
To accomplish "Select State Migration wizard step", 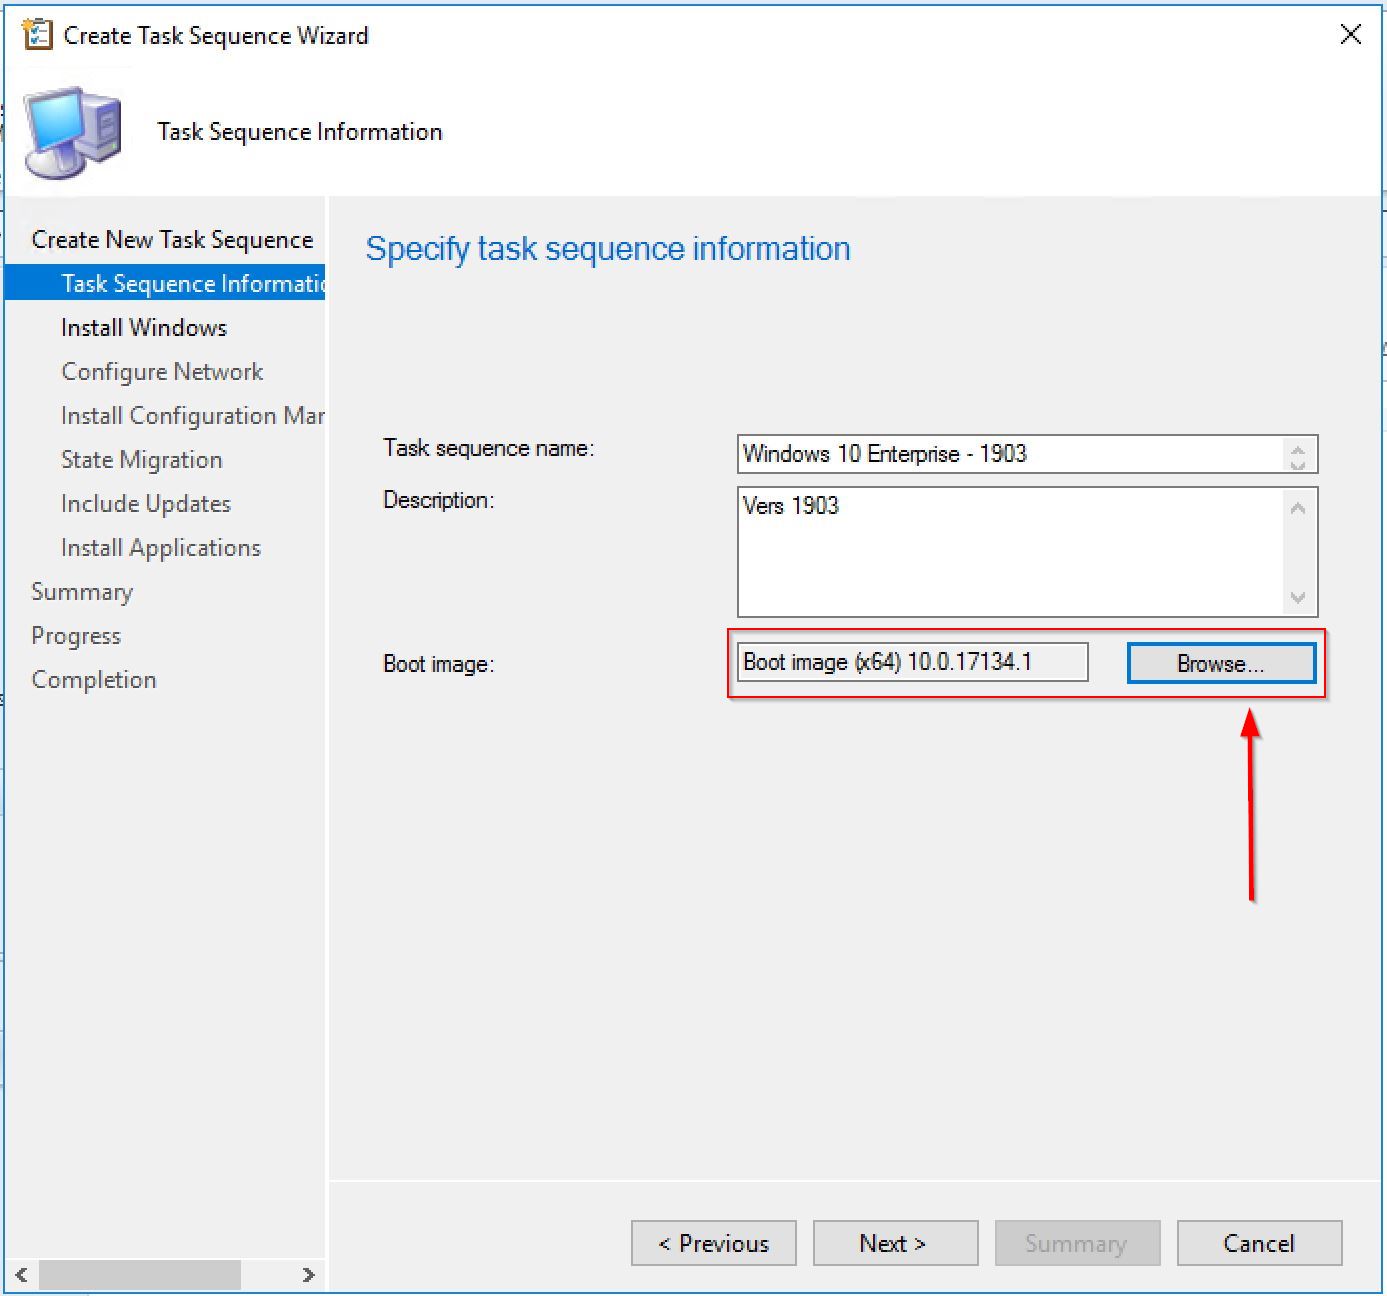I will pos(142,460).
